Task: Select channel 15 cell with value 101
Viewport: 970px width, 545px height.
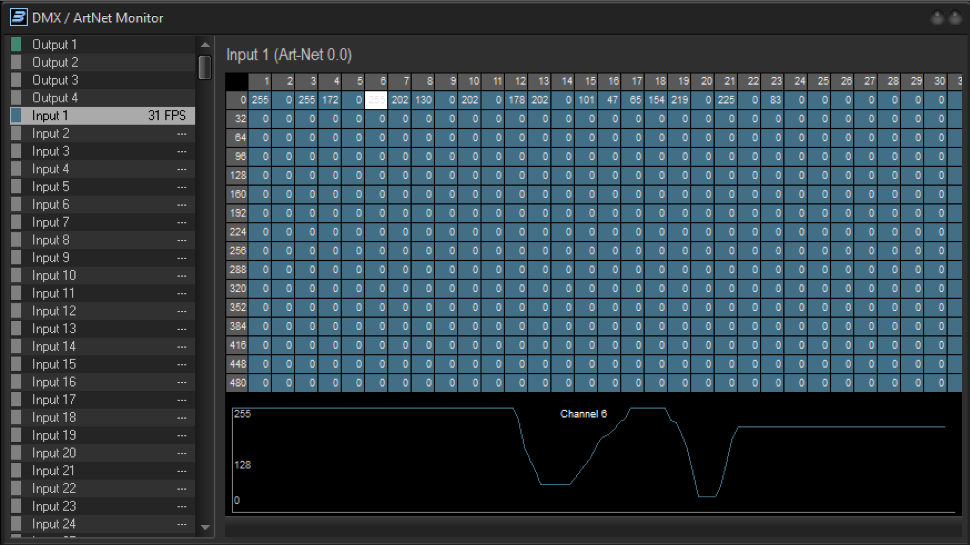Action: pyautogui.click(x=586, y=100)
